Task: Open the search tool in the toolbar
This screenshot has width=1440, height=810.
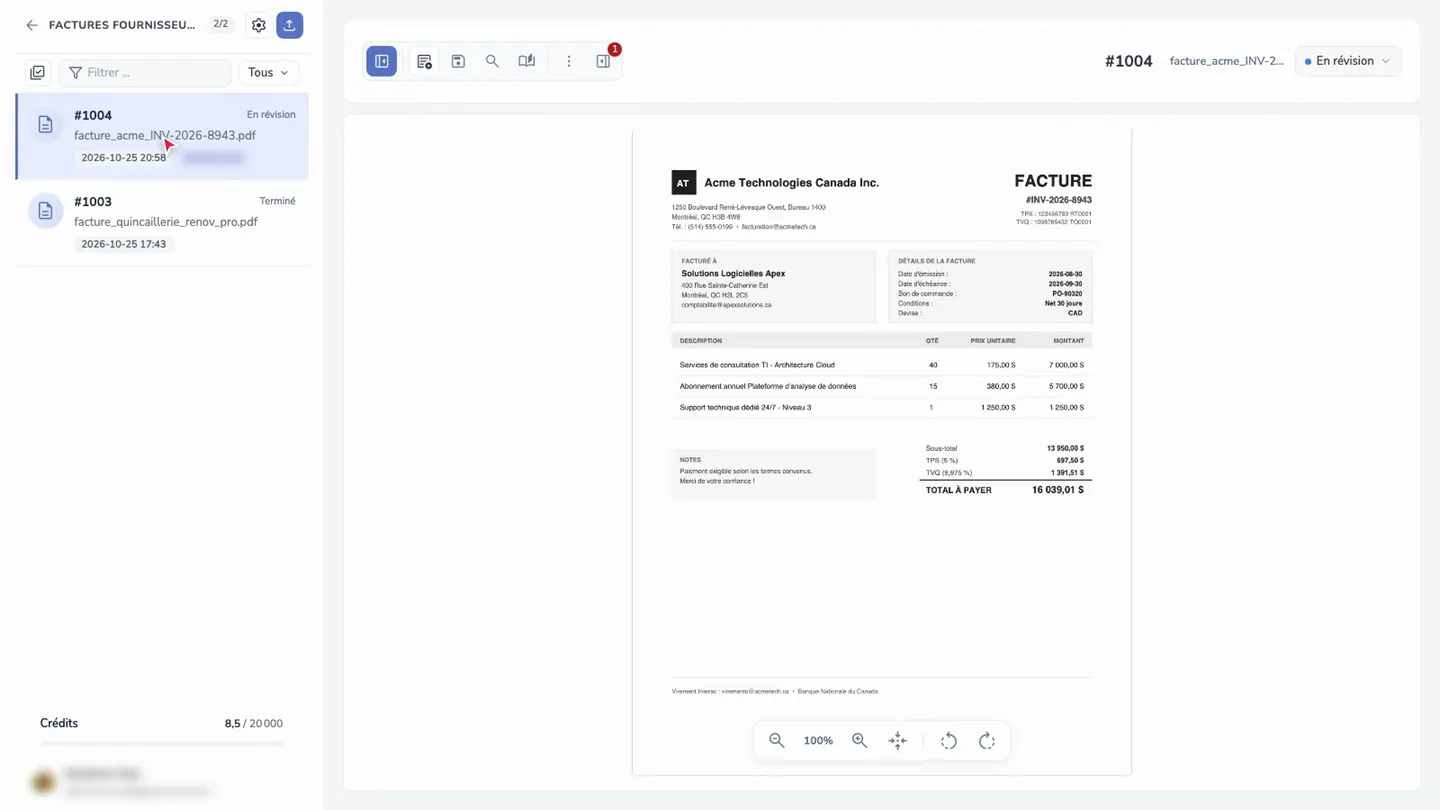Action: pyautogui.click(x=492, y=61)
